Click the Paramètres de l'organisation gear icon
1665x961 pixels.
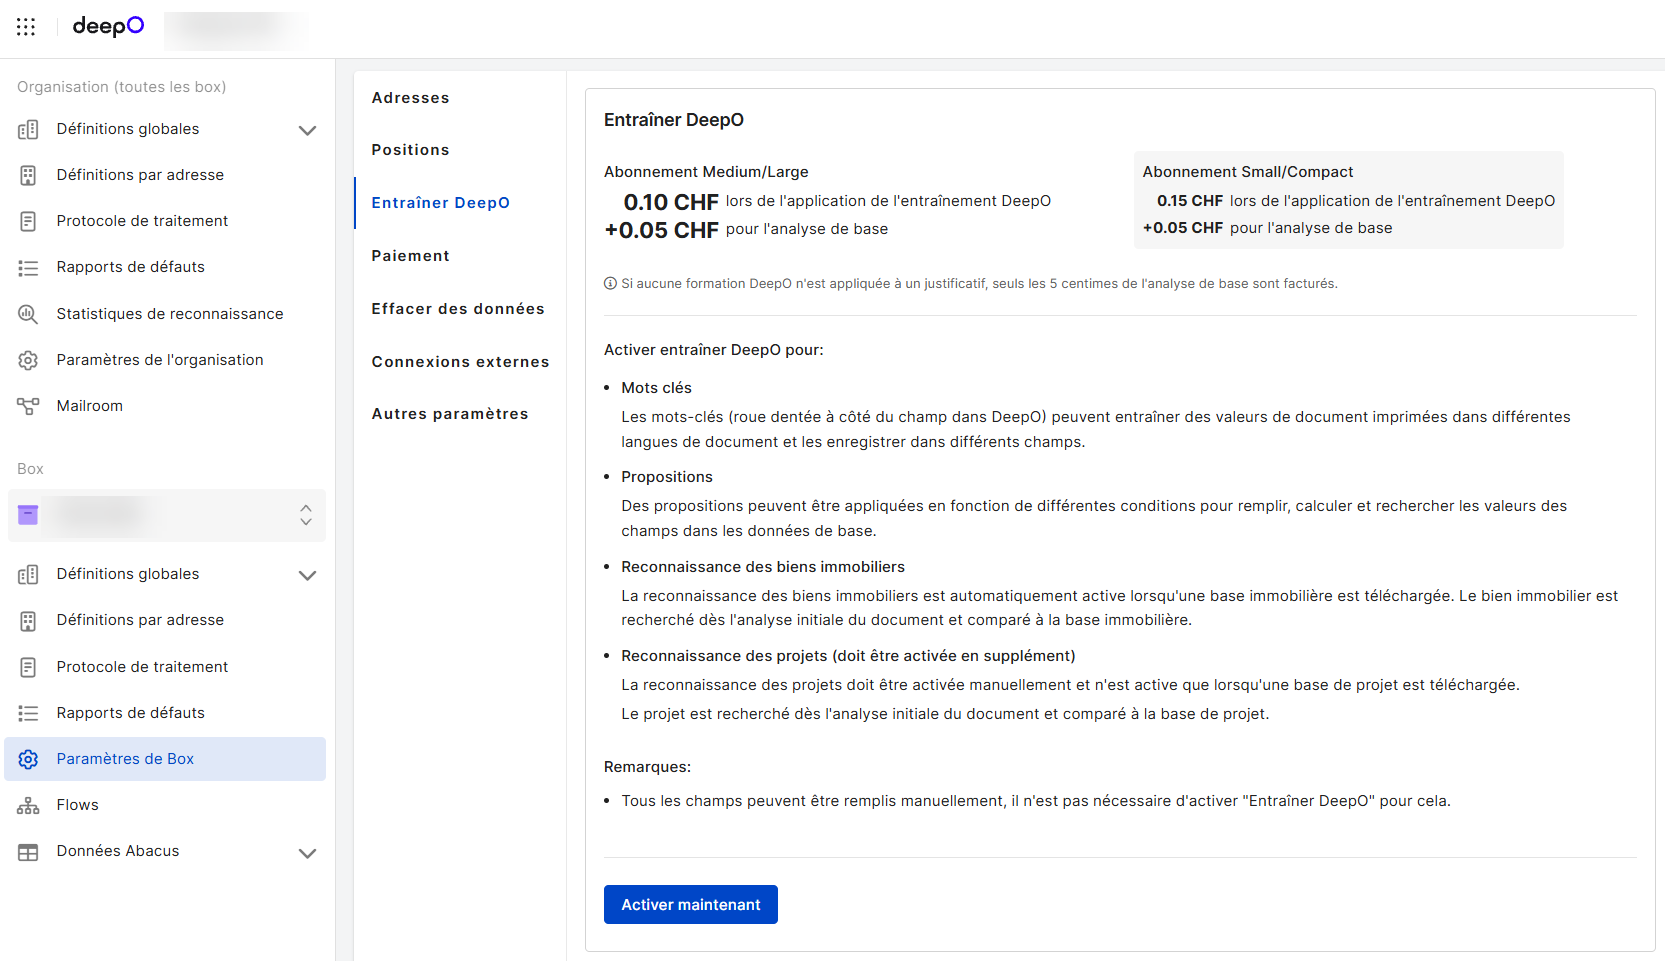28,360
